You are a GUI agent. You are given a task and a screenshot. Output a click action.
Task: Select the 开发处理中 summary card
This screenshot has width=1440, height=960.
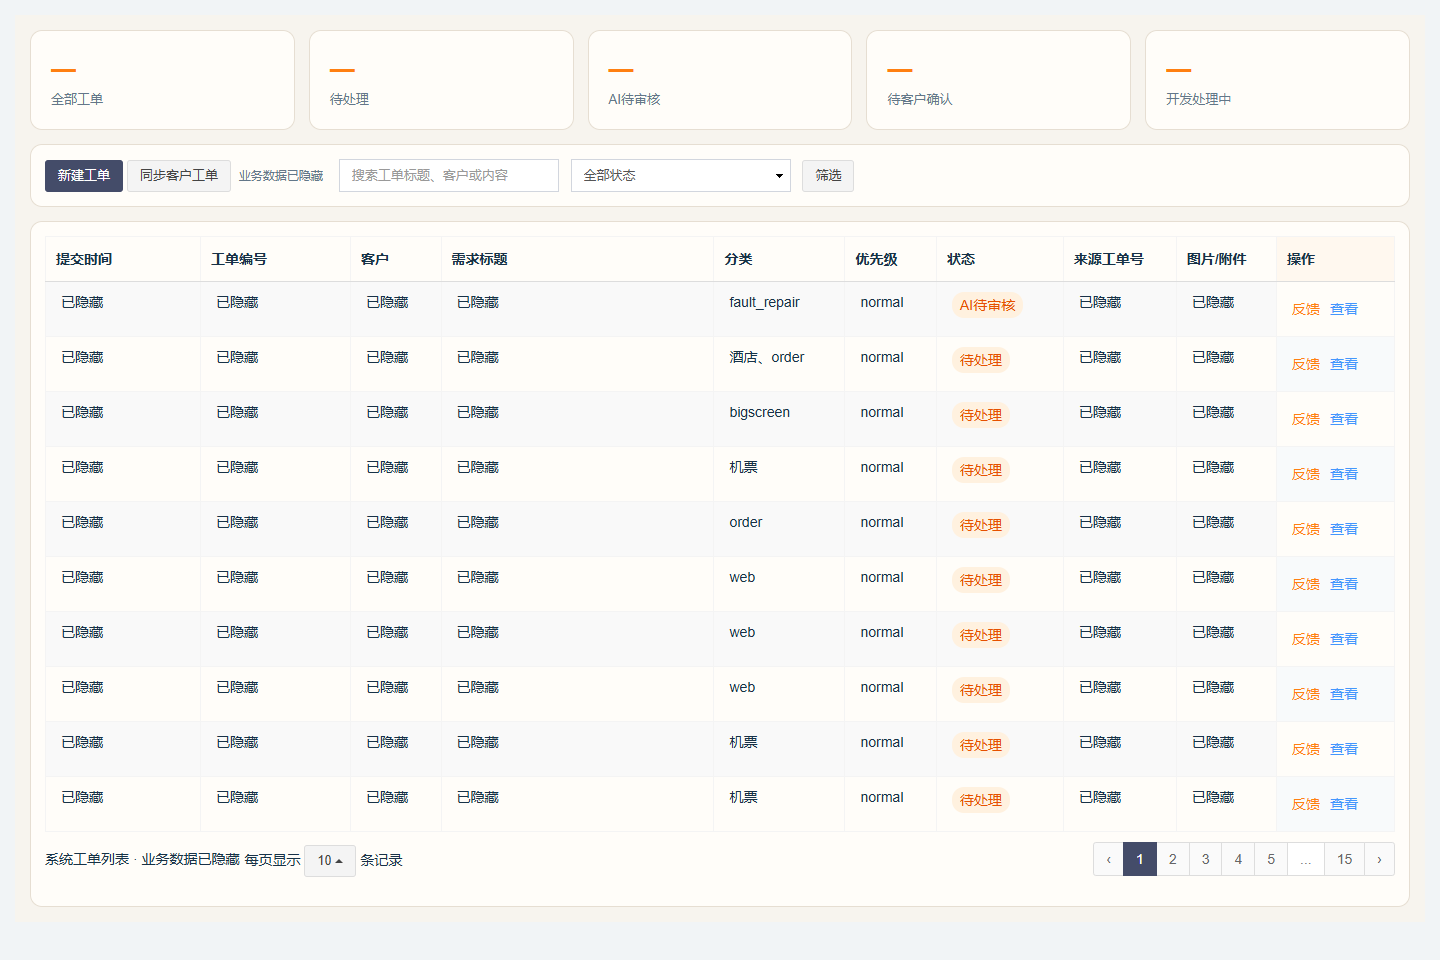click(1277, 80)
